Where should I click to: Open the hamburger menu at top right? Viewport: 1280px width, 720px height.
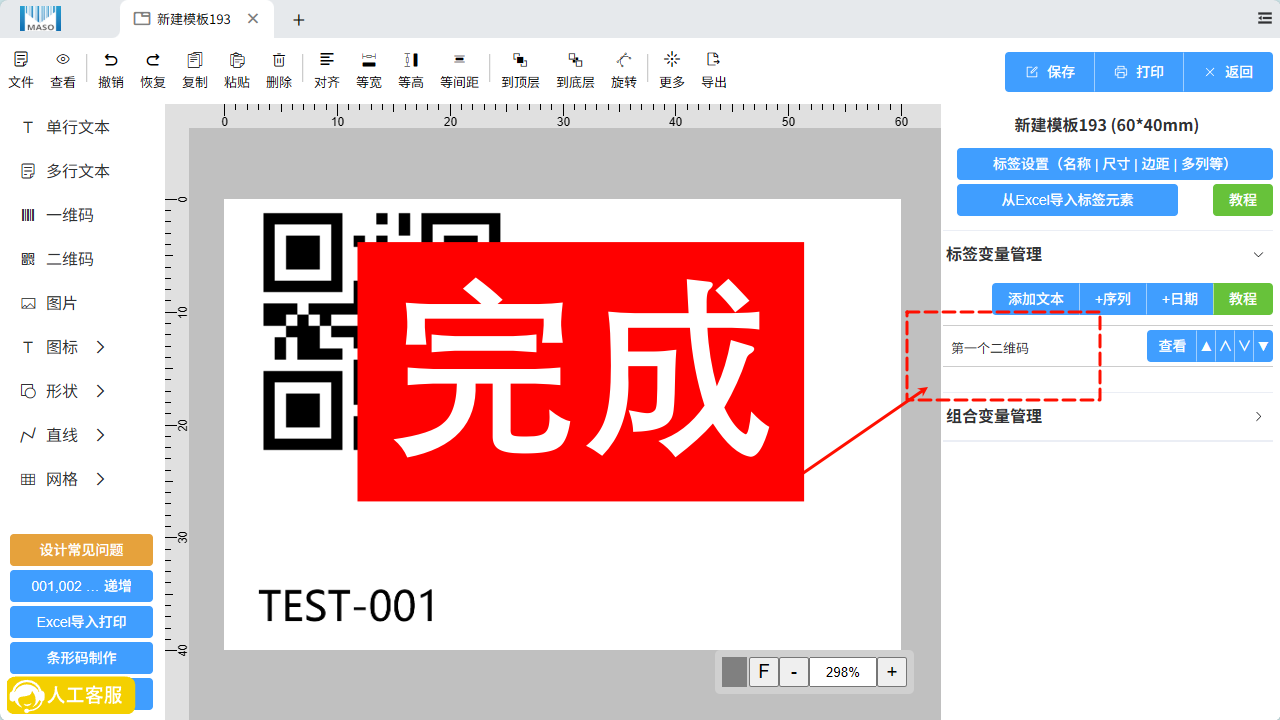click(x=1265, y=18)
